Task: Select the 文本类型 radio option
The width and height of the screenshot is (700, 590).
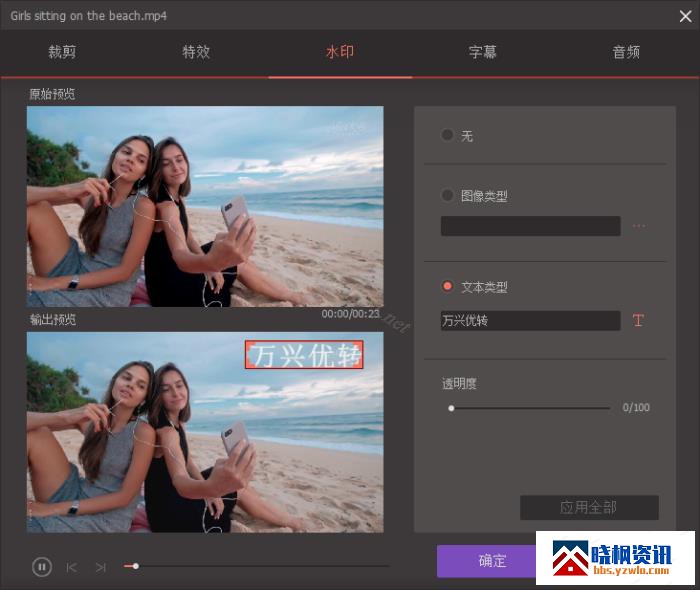Action: click(x=447, y=286)
